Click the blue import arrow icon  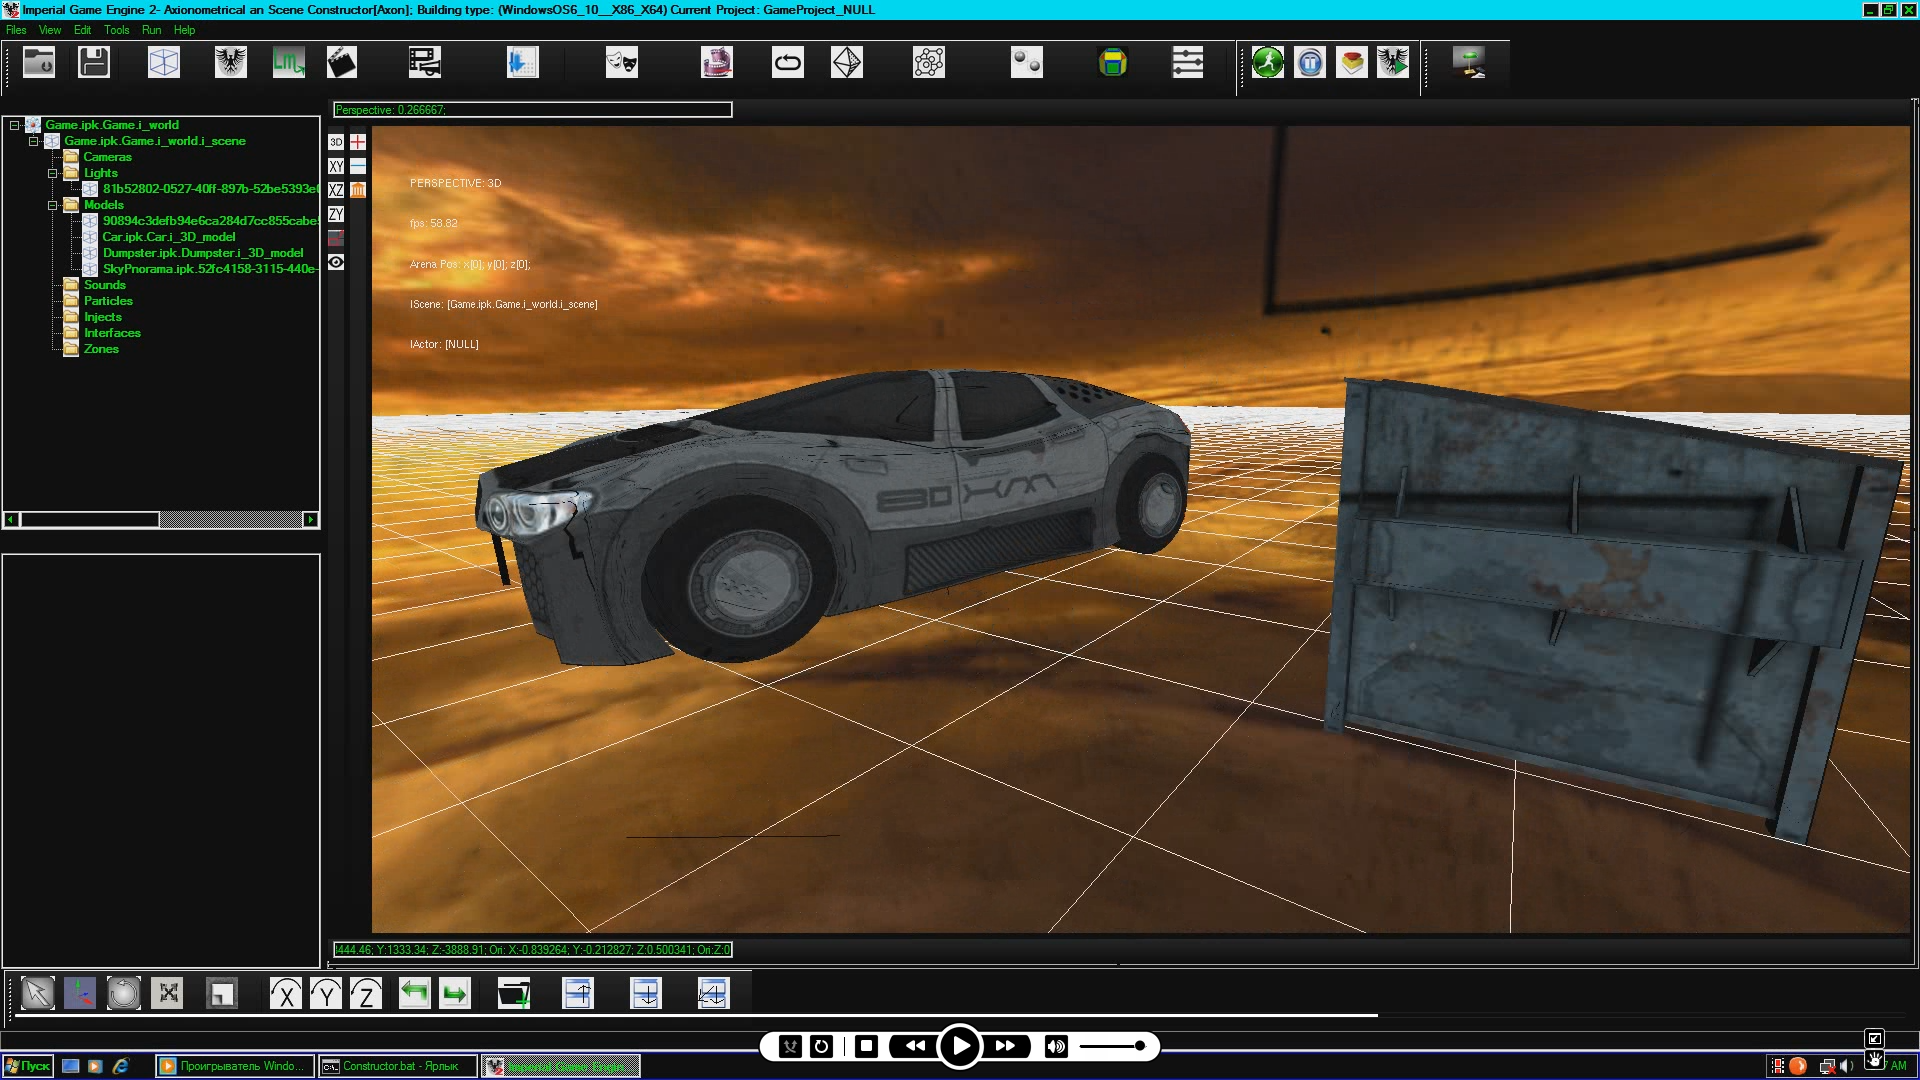tap(522, 62)
